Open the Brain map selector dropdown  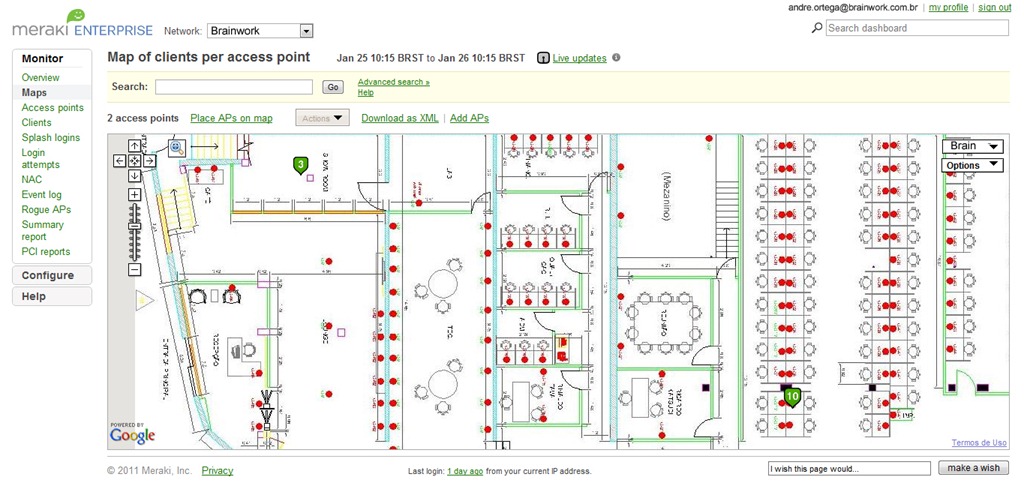[972, 146]
